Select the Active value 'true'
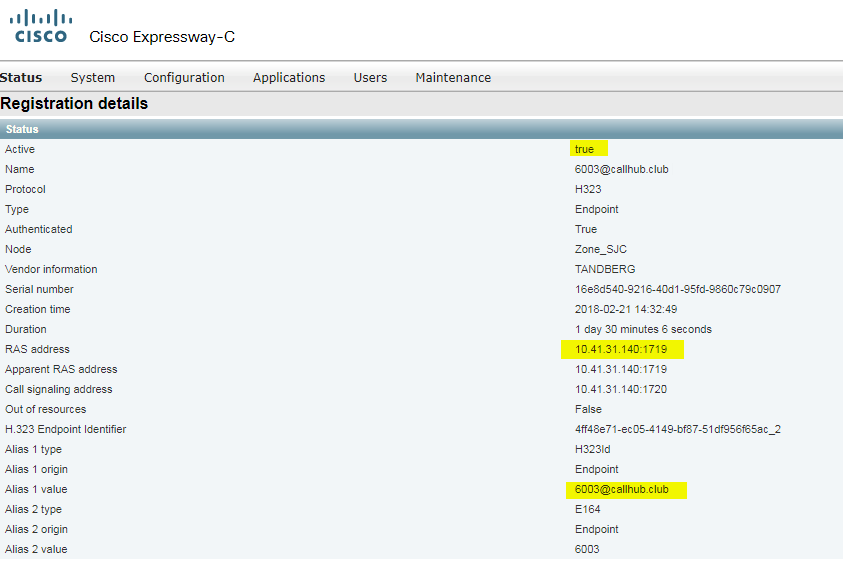Viewport: 843px width, 567px height. pos(584,149)
